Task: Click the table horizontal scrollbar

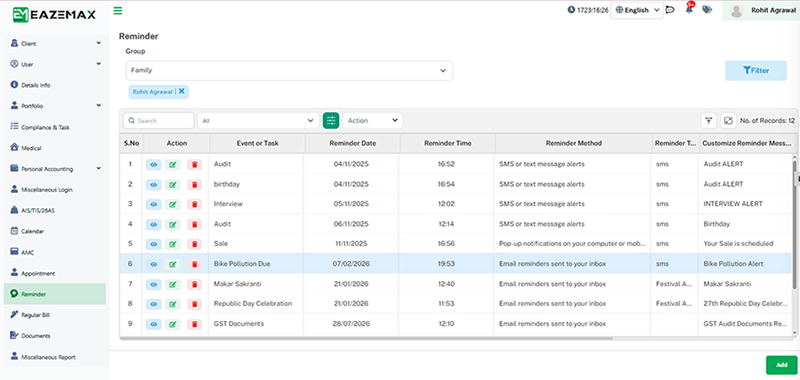Action: 366,338
